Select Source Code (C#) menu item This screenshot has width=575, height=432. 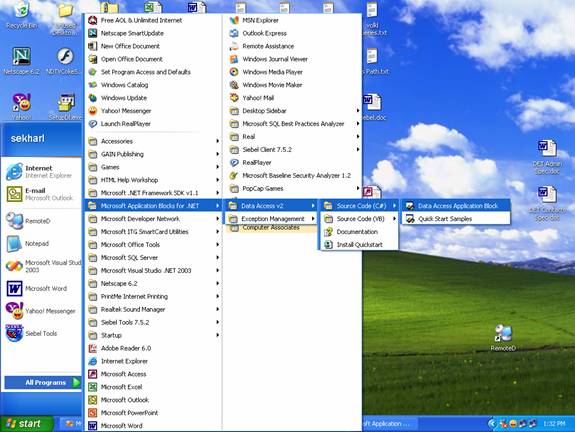359,206
